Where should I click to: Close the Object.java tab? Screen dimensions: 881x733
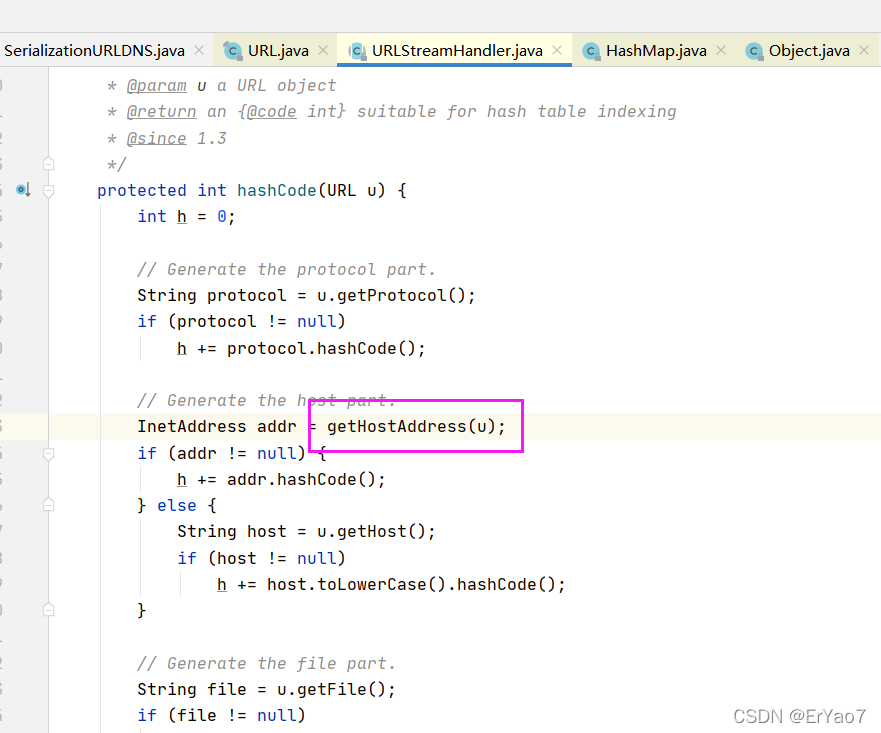click(863, 49)
